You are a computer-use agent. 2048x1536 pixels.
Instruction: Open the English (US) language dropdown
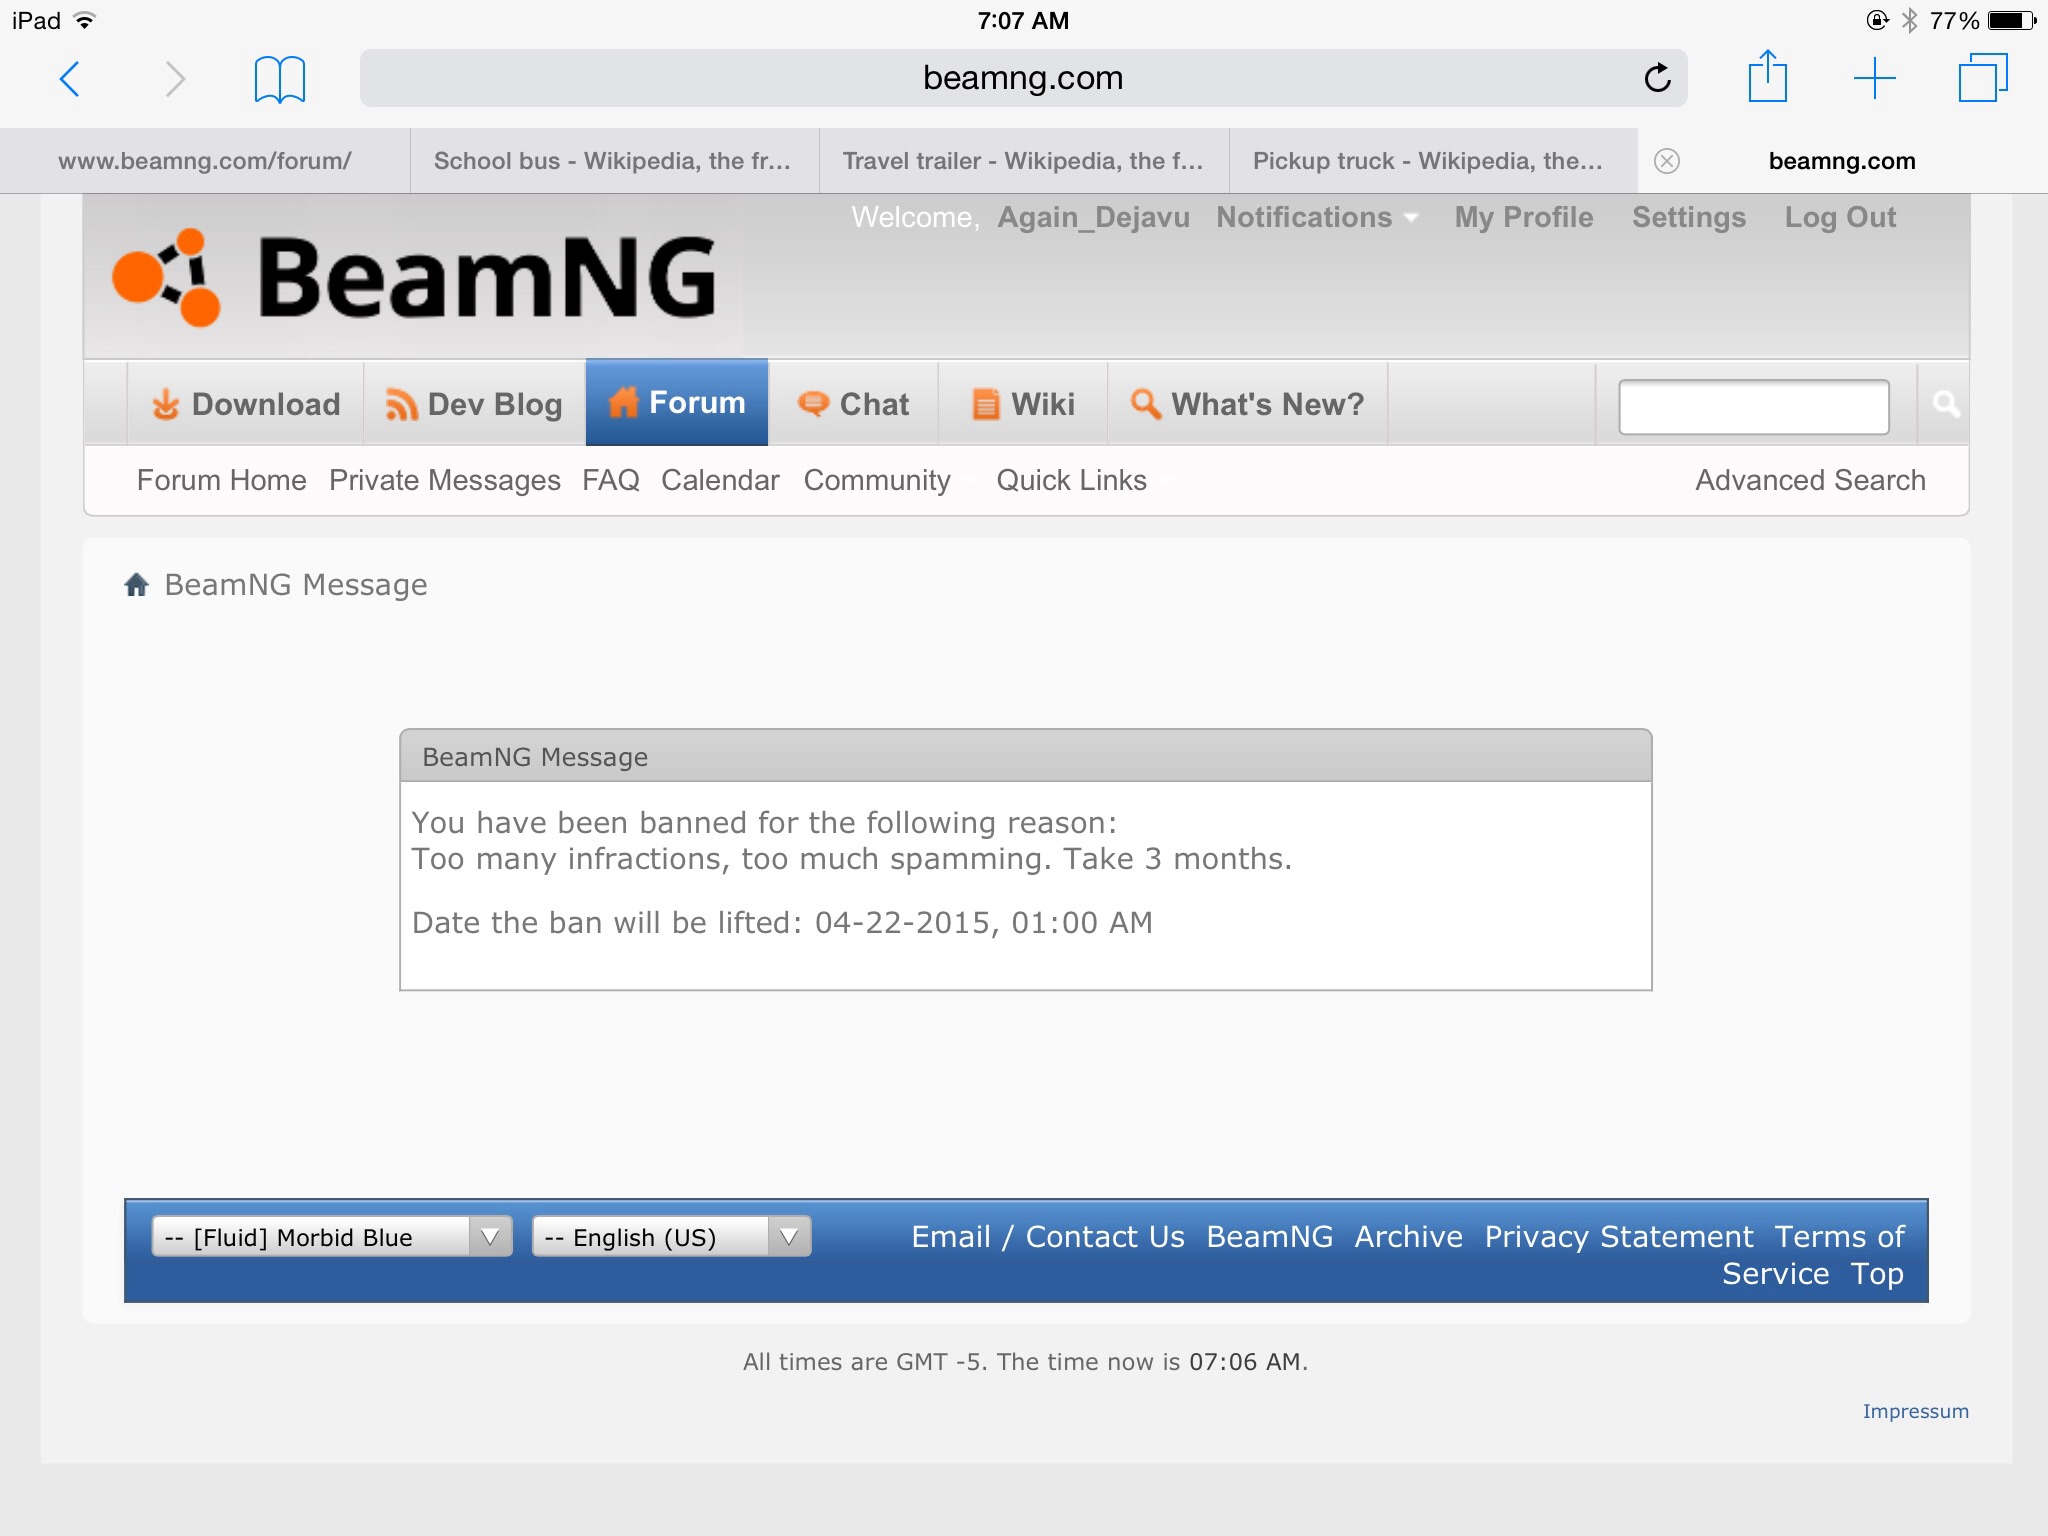click(671, 1237)
